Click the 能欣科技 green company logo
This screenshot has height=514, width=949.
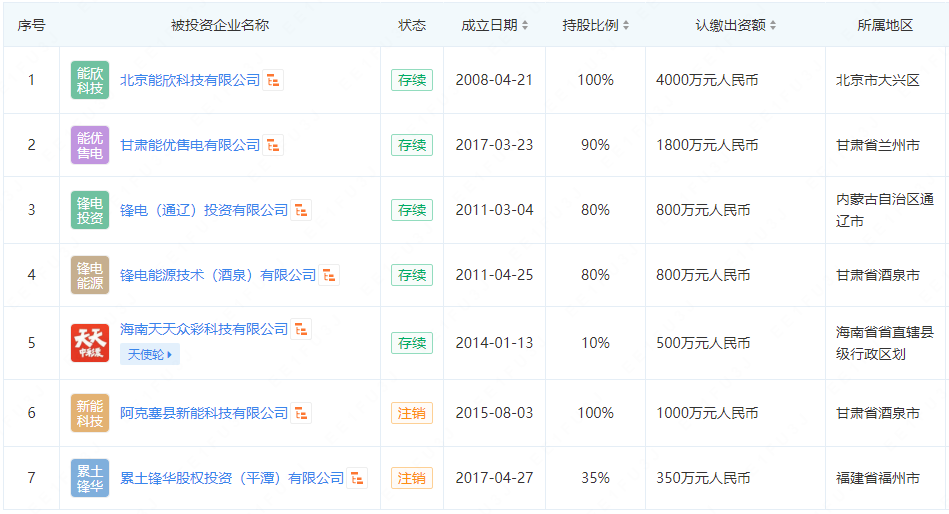(x=90, y=80)
